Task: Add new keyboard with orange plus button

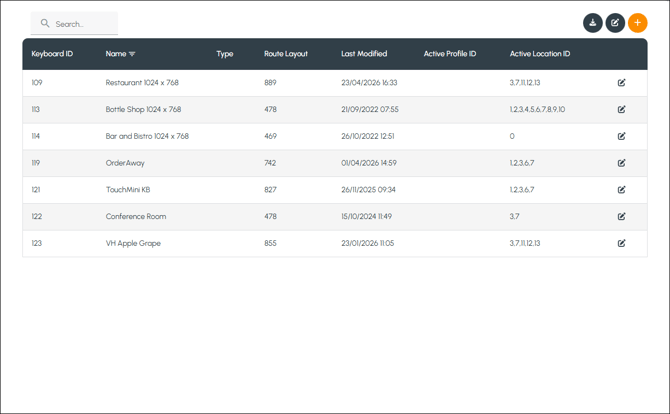Action: 638,23
